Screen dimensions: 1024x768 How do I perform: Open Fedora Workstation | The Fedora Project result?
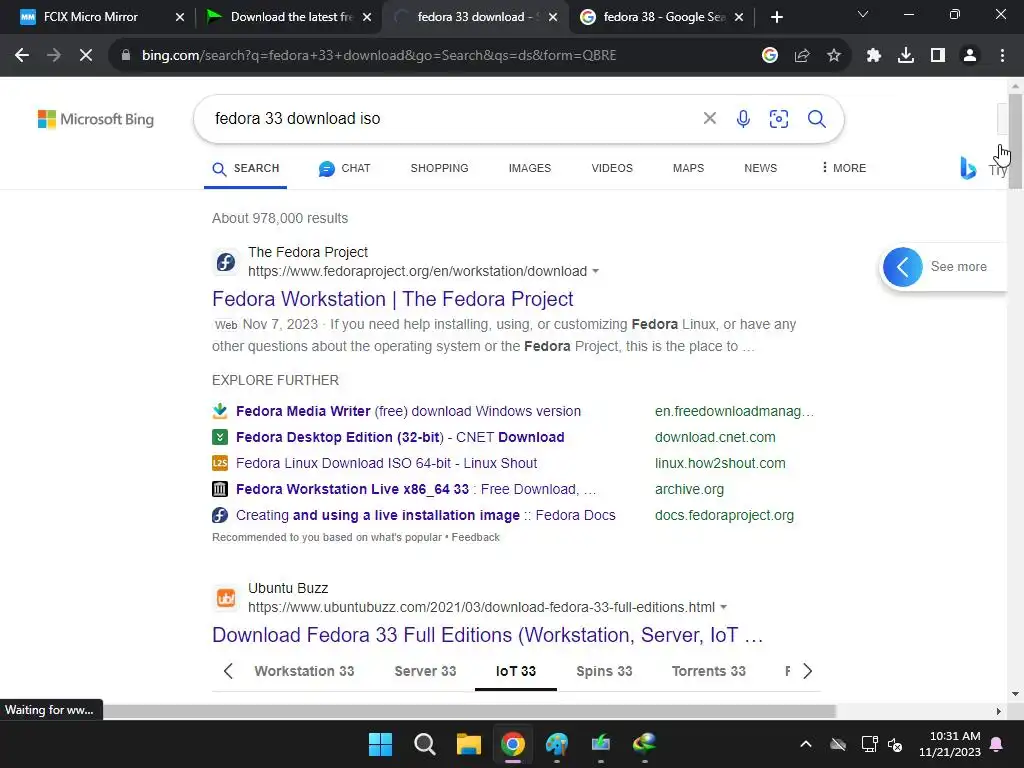point(392,299)
